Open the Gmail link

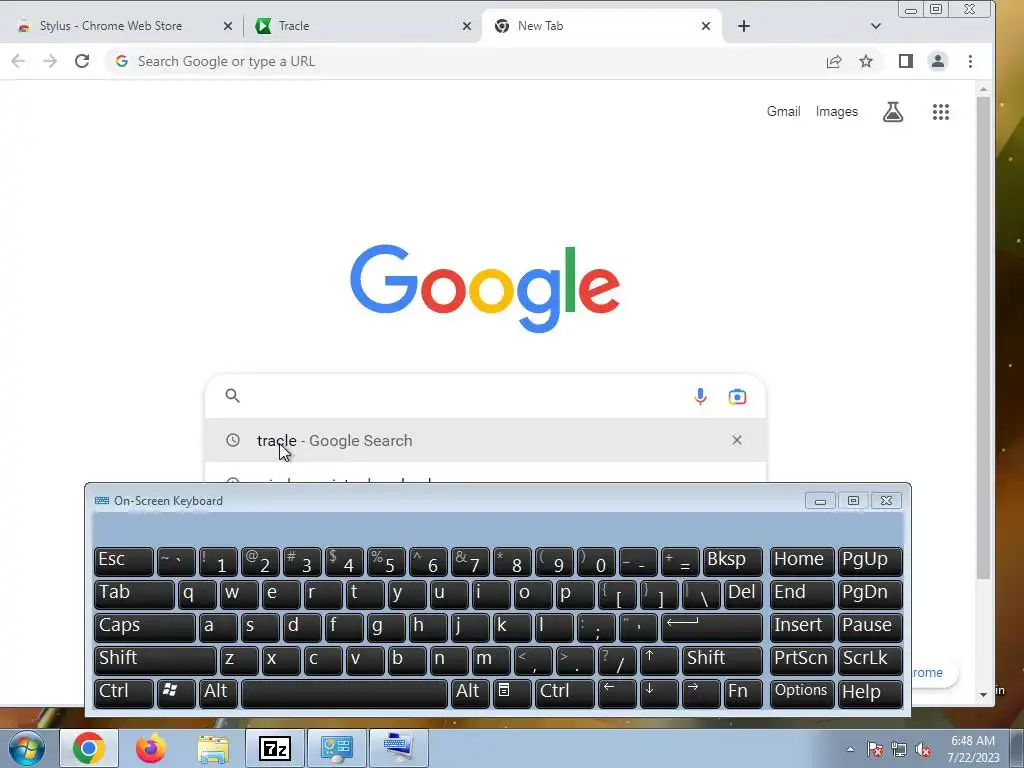pos(783,112)
